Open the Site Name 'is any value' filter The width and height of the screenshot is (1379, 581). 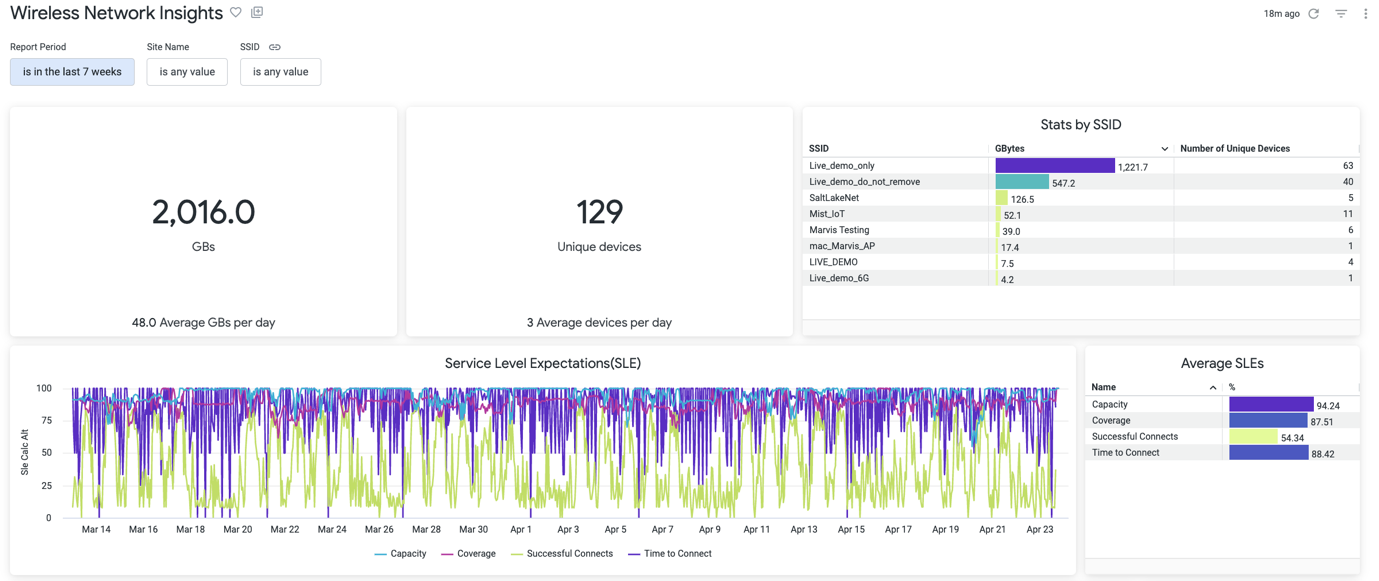click(x=187, y=72)
